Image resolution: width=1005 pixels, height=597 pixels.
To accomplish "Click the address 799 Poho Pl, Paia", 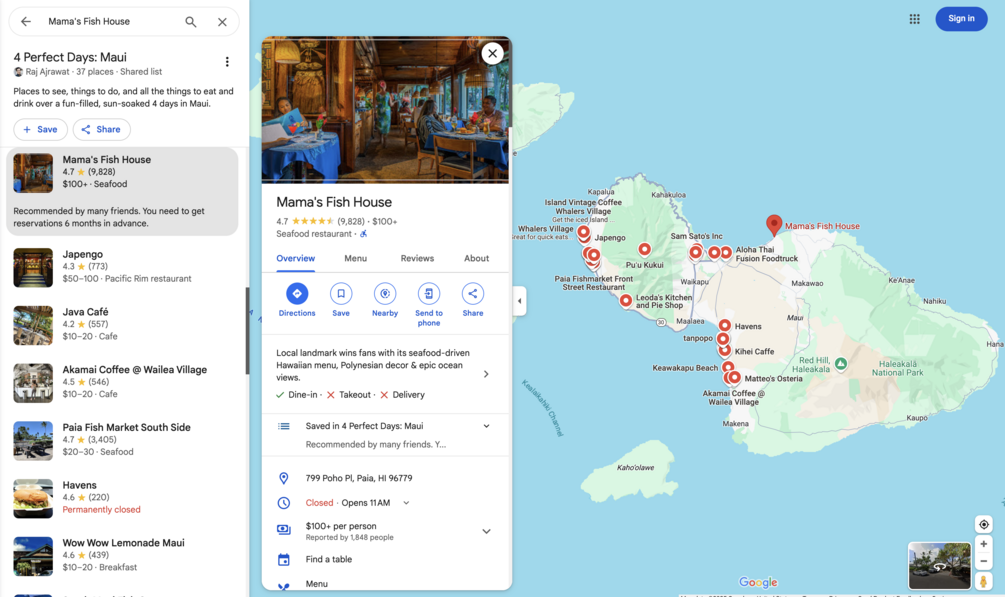I will click(359, 478).
